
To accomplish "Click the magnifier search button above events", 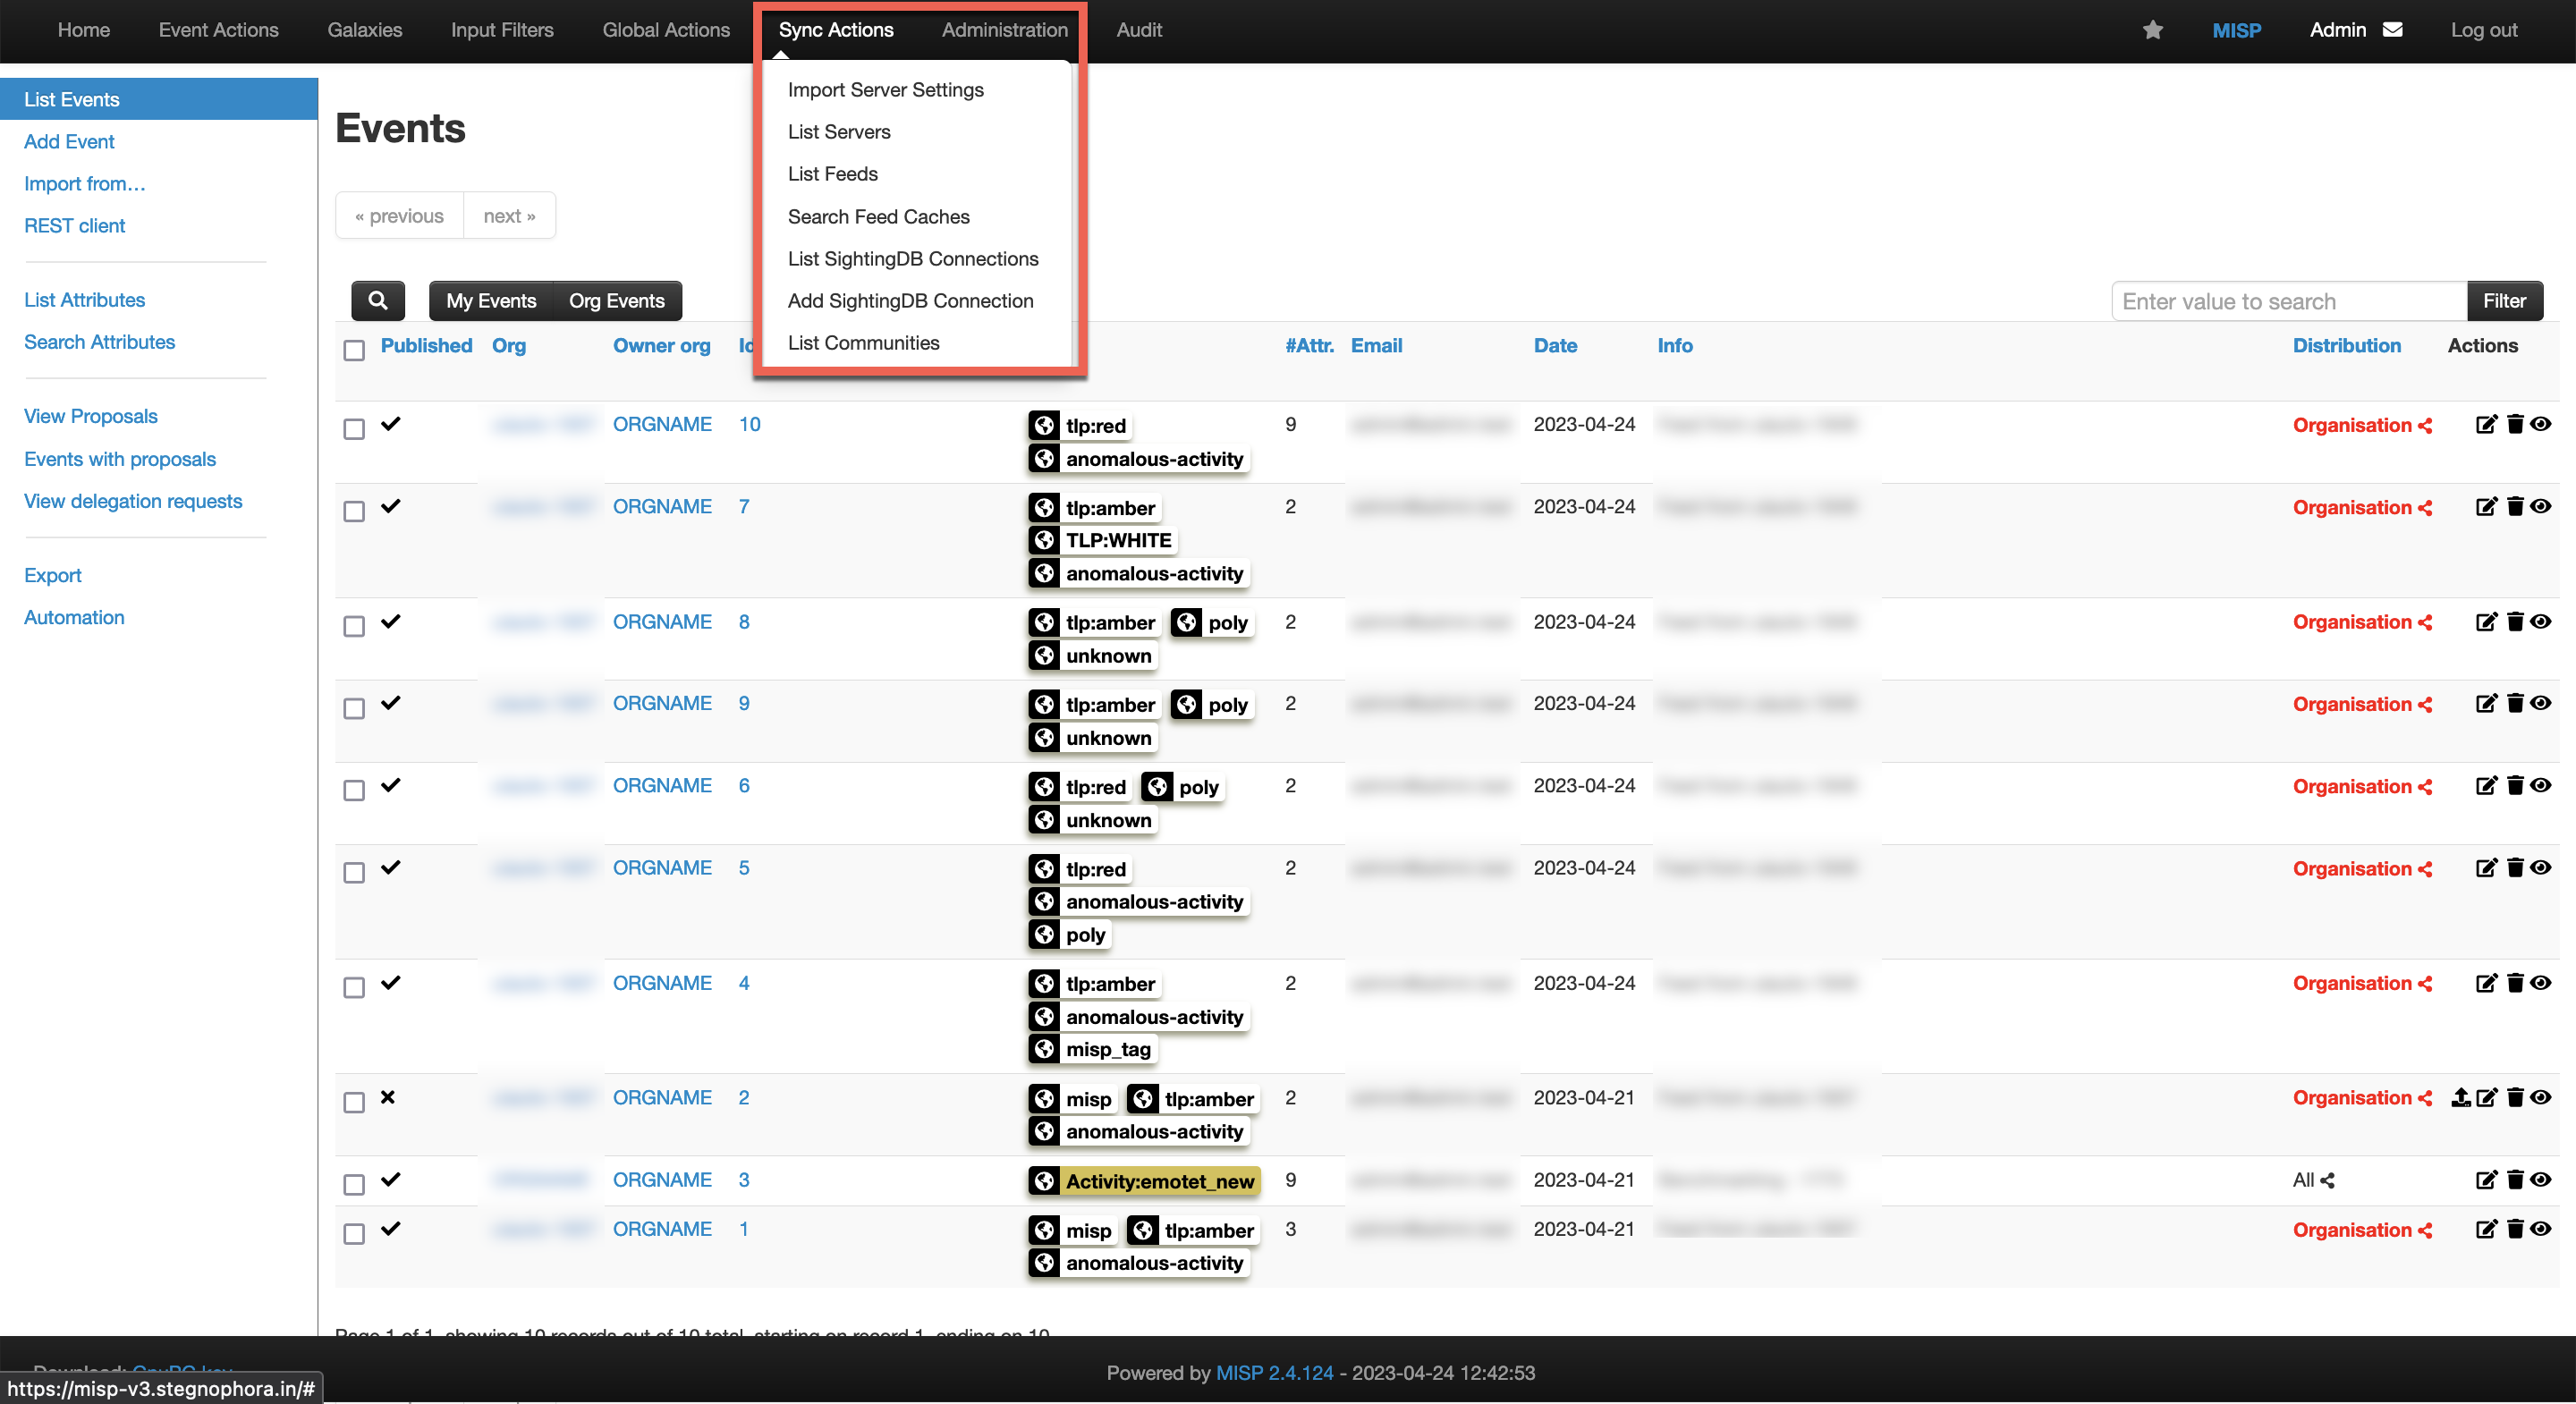I will [377, 300].
